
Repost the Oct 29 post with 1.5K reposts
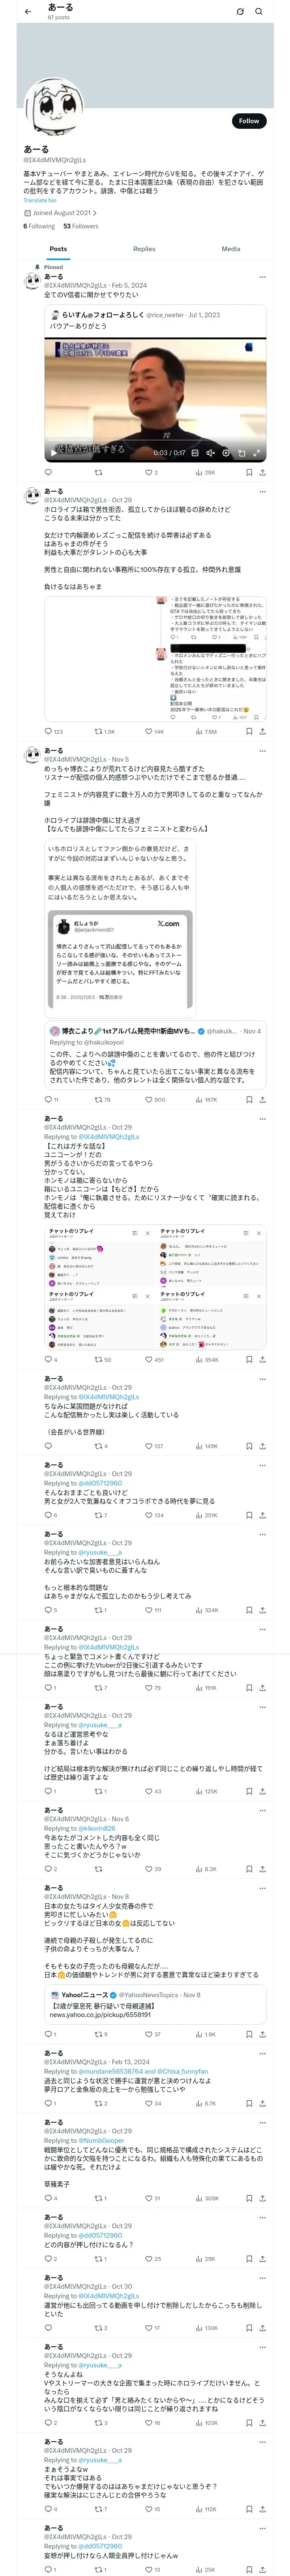coord(104,731)
